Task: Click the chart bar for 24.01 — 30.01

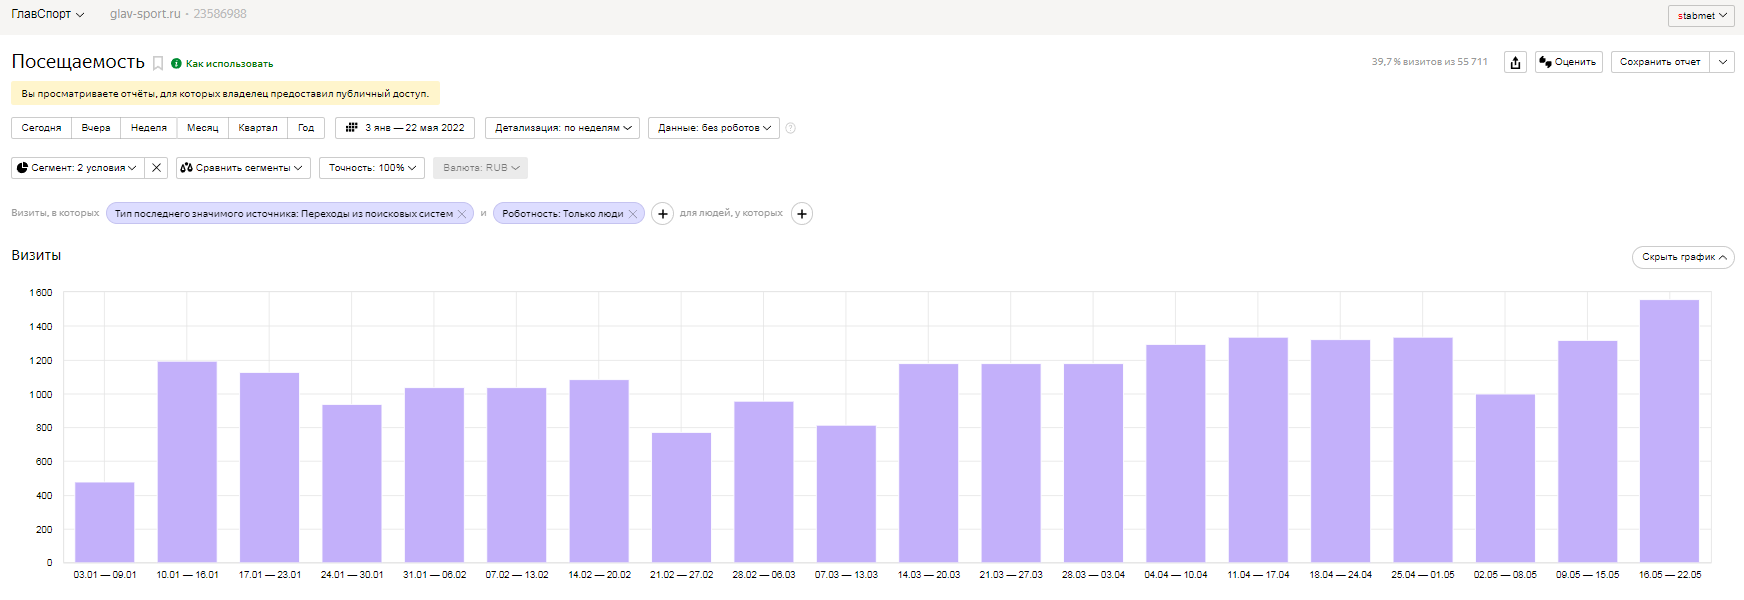Action: (x=352, y=484)
